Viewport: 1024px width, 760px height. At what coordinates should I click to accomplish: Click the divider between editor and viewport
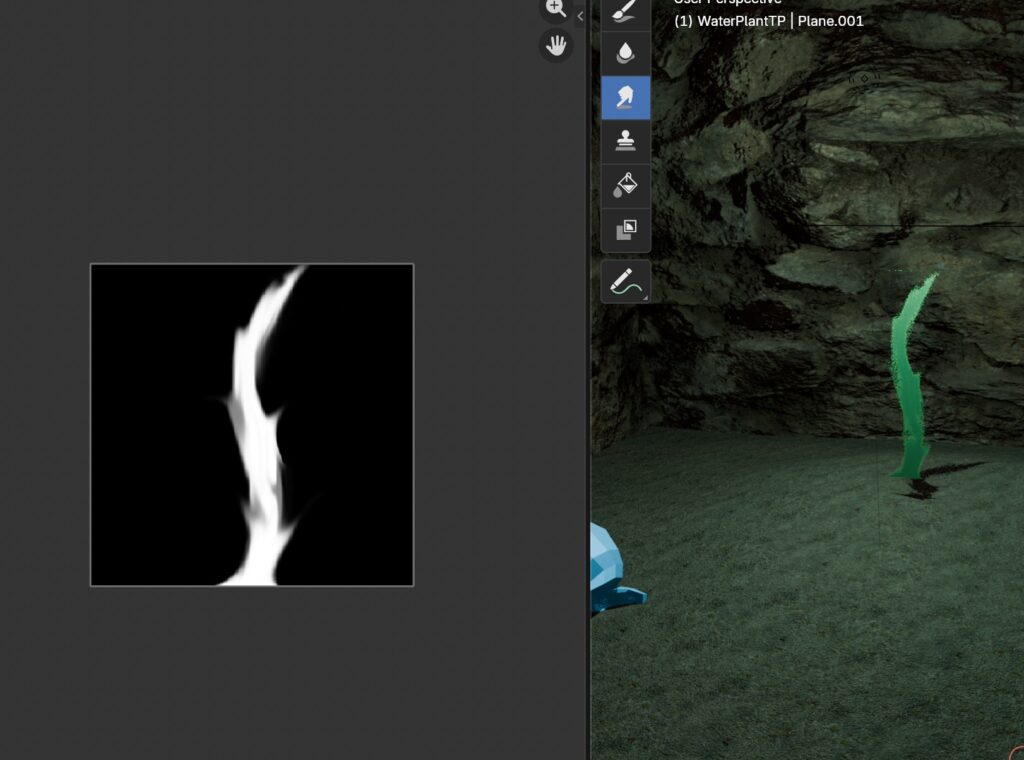tap(588, 400)
